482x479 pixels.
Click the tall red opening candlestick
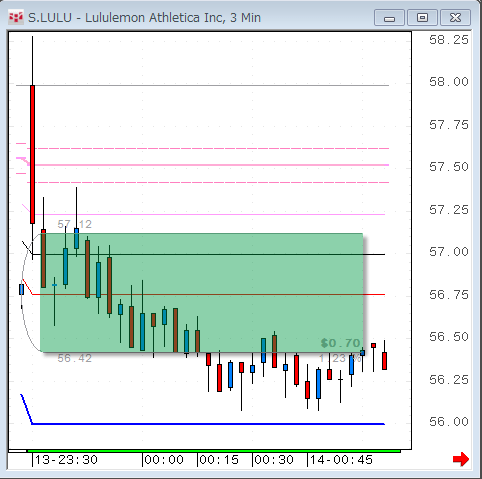32,154
